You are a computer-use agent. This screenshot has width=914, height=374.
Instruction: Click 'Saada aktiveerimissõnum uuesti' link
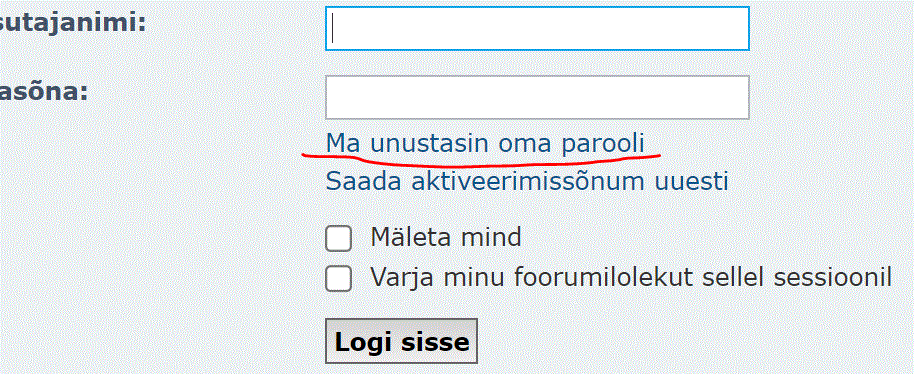pyautogui.click(x=526, y=181)
